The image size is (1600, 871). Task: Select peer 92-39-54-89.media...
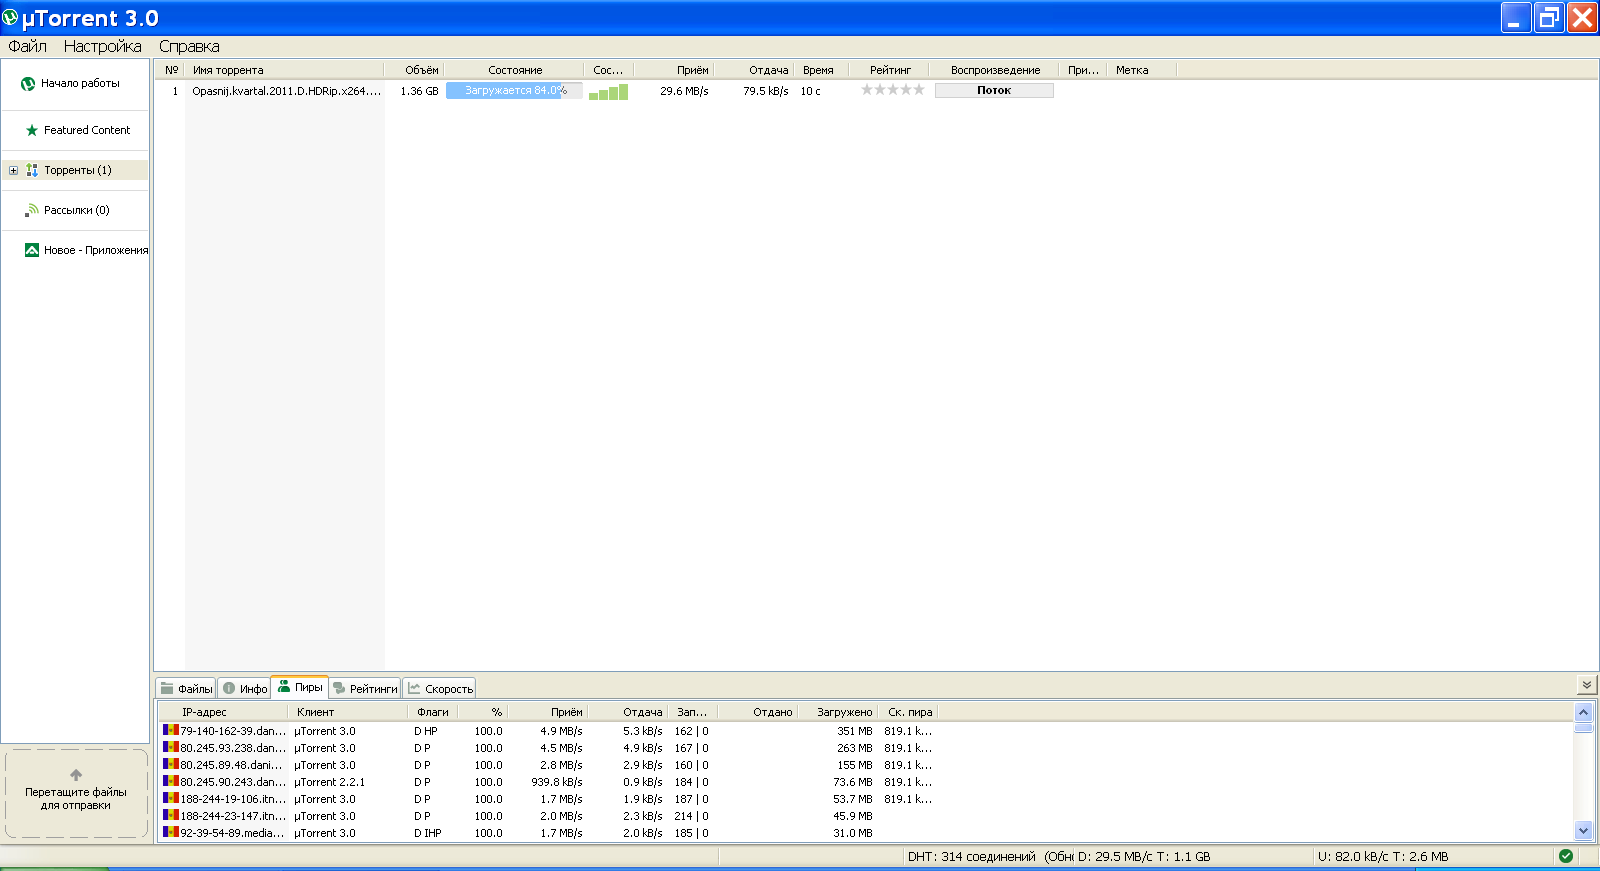point(232,833)
